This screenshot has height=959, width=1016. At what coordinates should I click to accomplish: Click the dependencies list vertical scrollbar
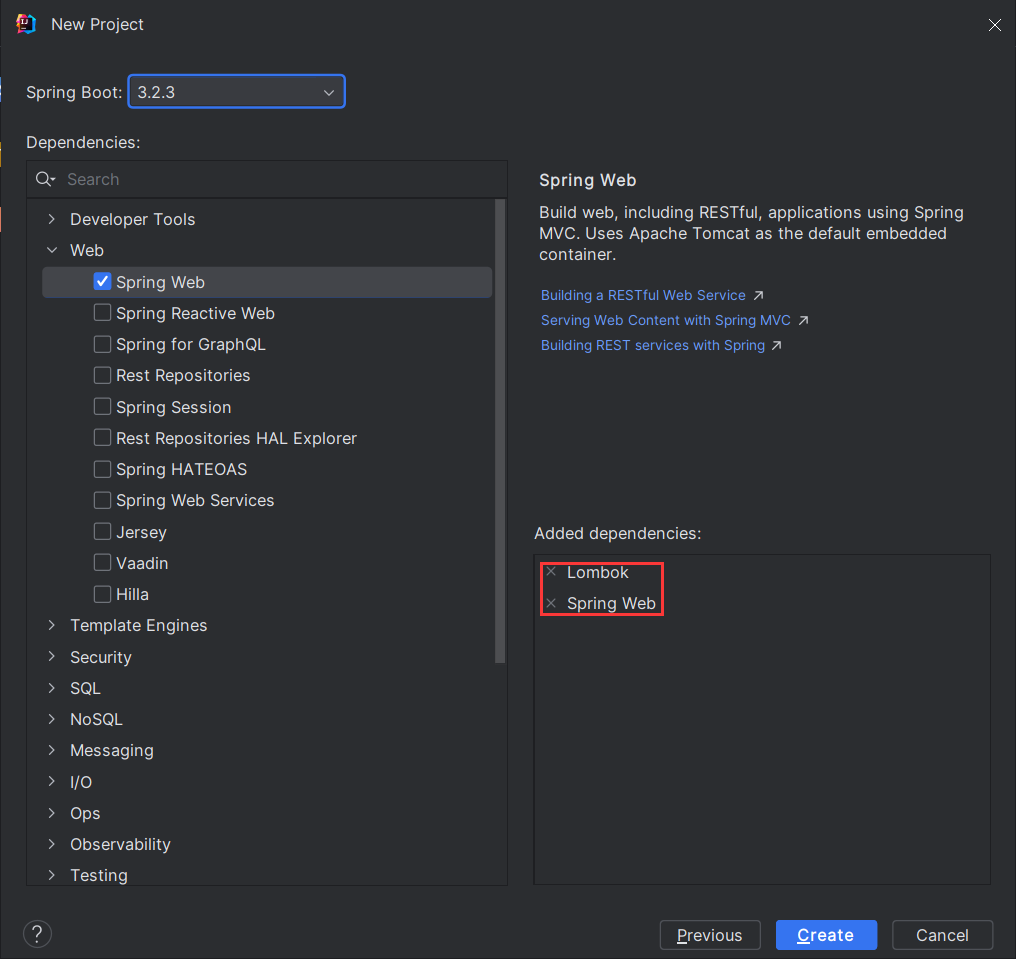500,431
